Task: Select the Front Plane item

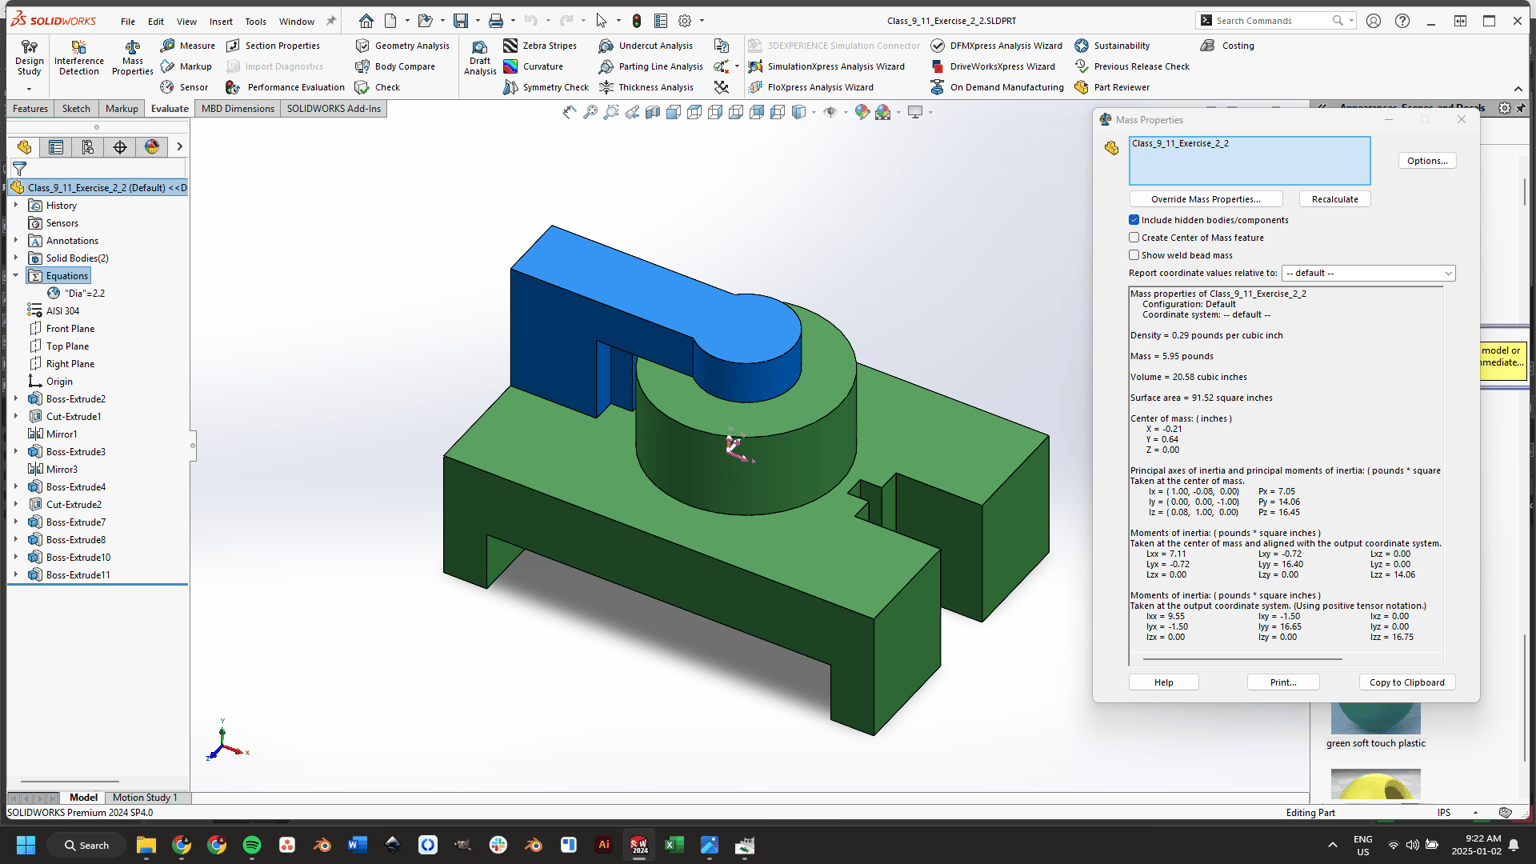Action: tap(70, 329)
